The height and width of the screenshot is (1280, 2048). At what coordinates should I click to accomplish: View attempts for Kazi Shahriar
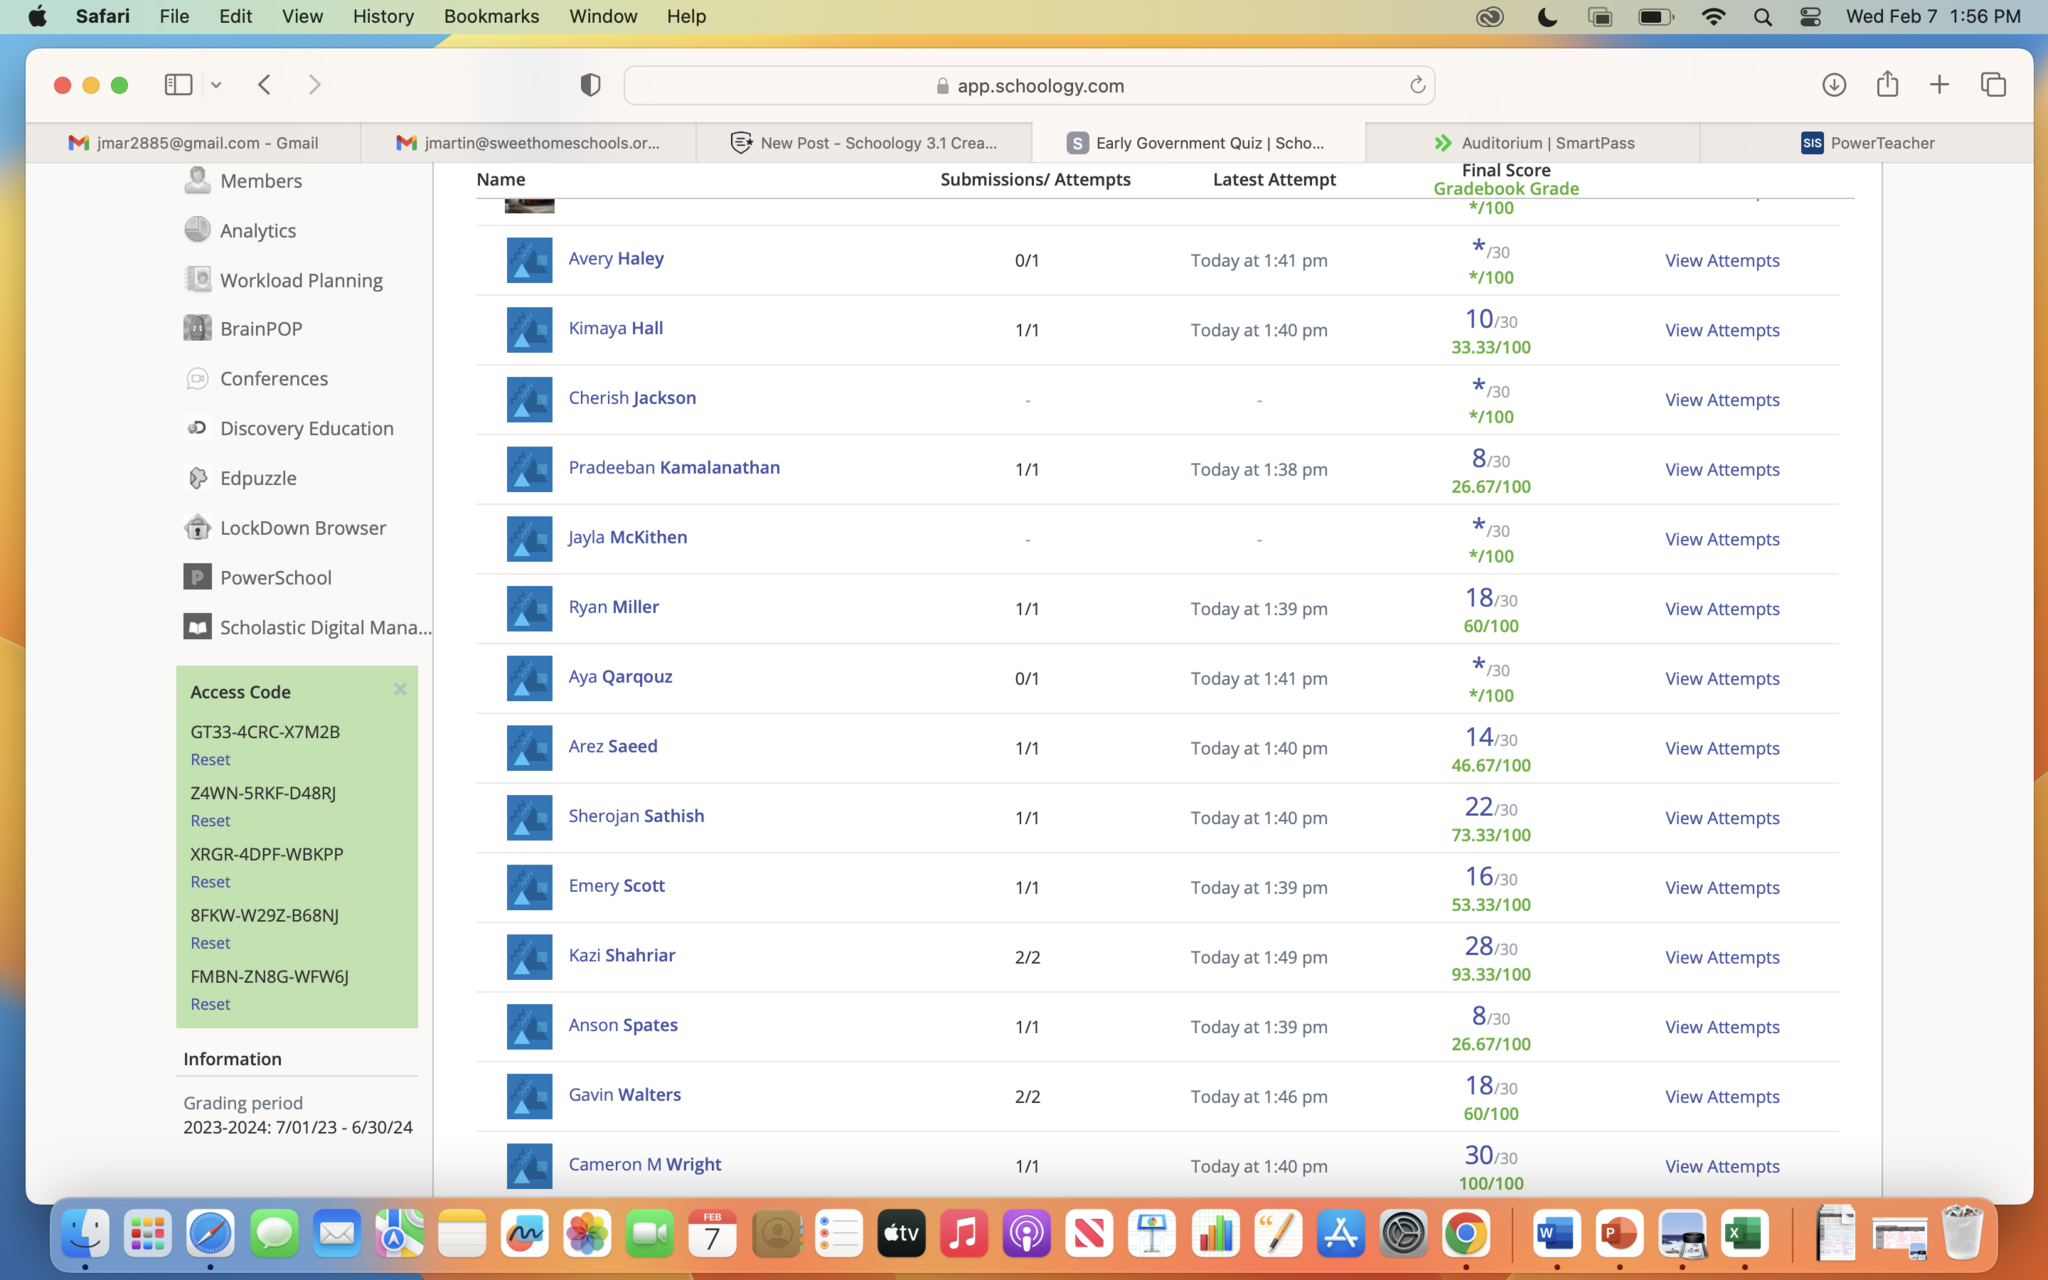tap(1721, 957)
